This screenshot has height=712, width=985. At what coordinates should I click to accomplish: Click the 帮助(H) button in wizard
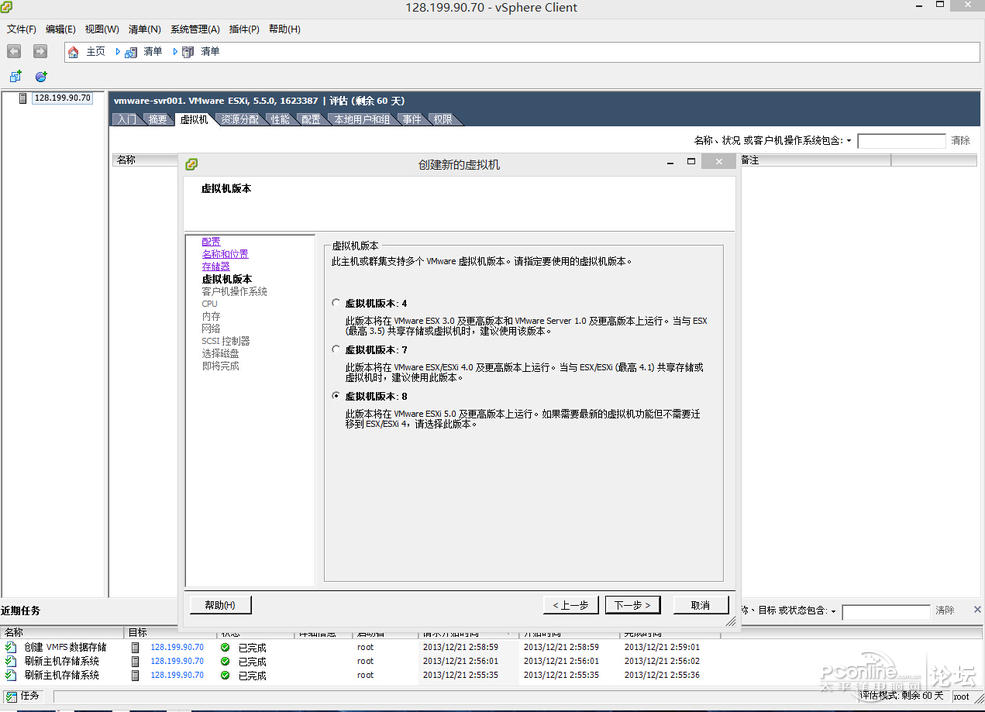(x=220, y=605)
